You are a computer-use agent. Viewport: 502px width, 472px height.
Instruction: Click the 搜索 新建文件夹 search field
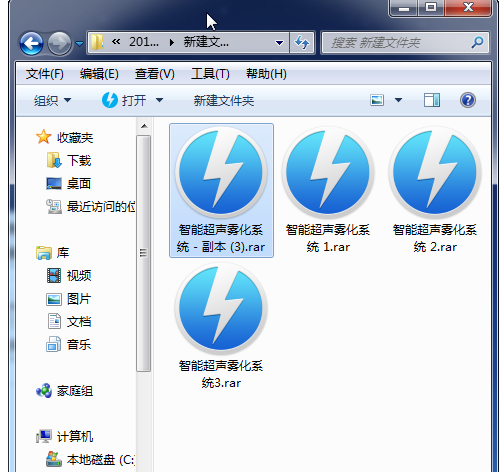point(405,43)
